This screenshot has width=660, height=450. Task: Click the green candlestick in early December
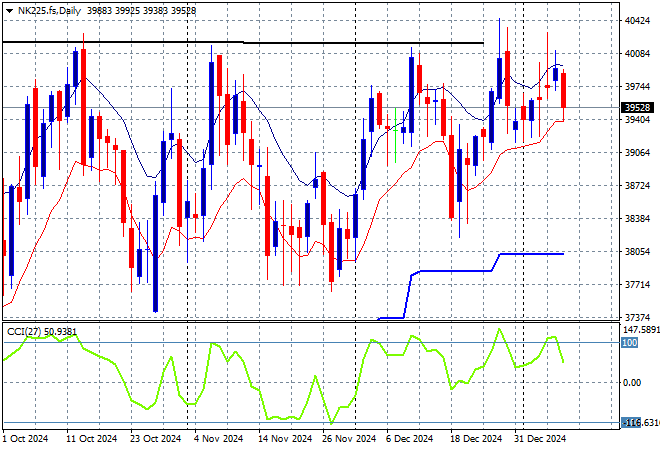click(x=395, y=130)
